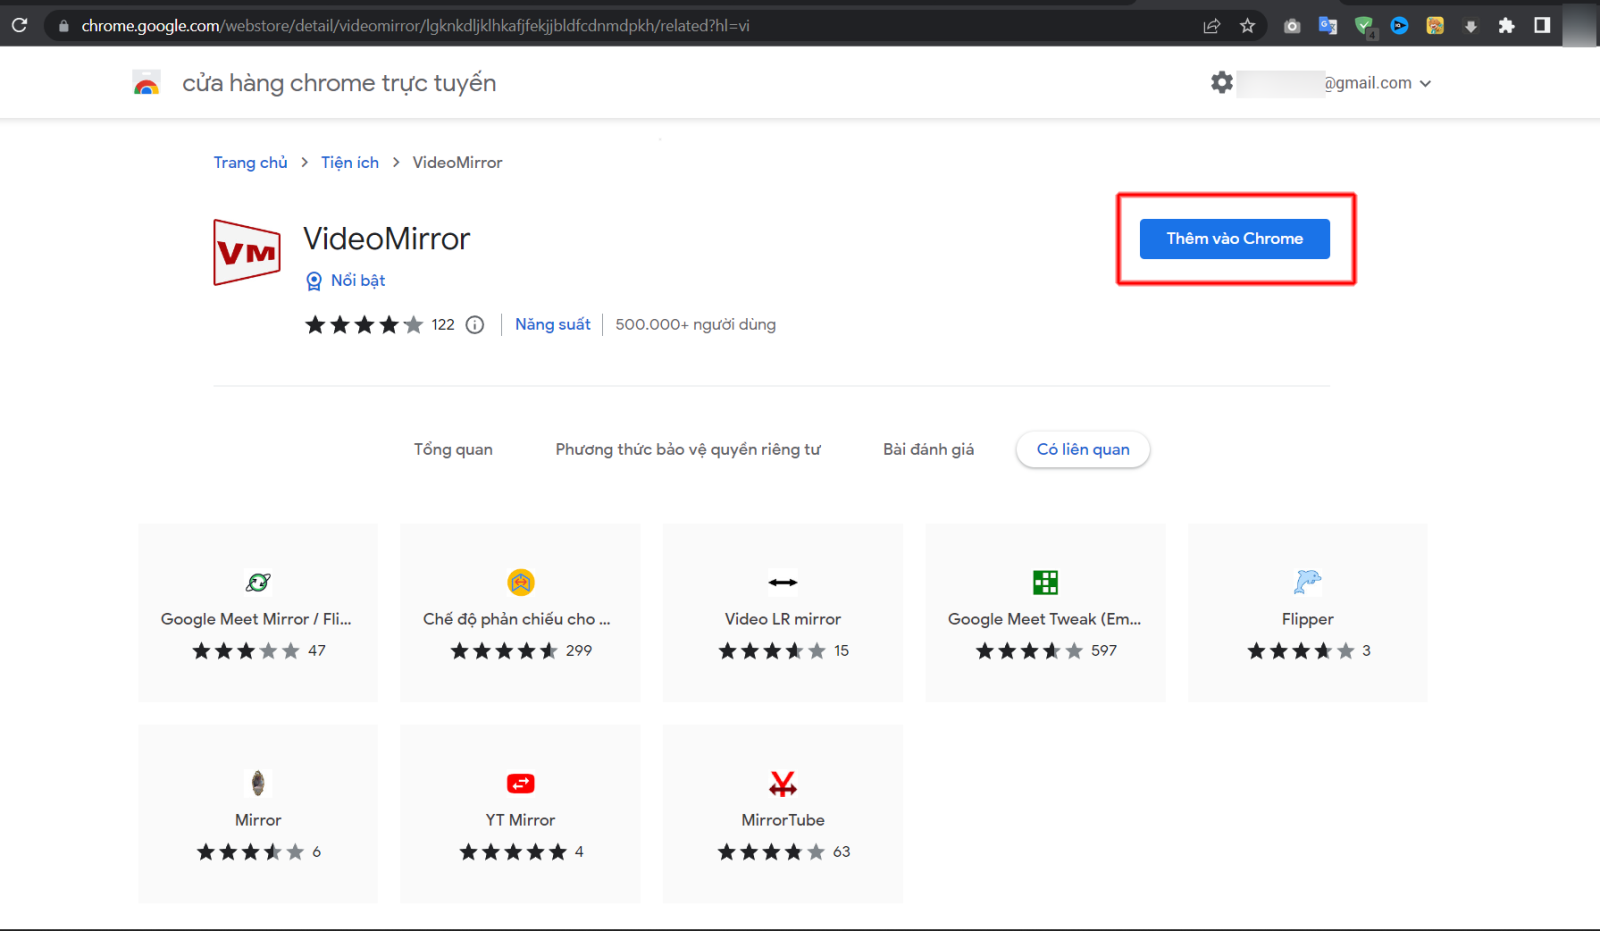This screenshot has width=1600, height=931.
Task: Open the Google Translate extension icon
Action: coord(1328,26)
